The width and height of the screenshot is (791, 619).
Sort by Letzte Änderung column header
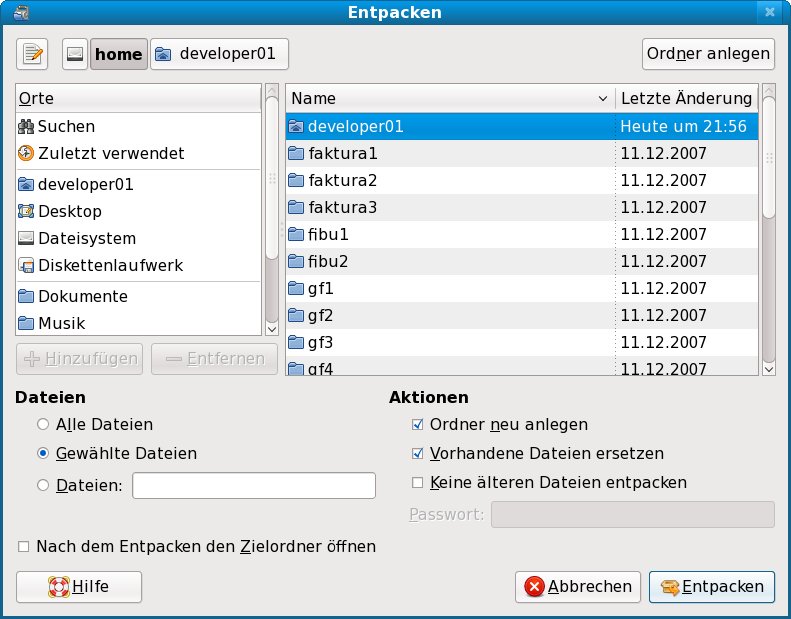685,99
